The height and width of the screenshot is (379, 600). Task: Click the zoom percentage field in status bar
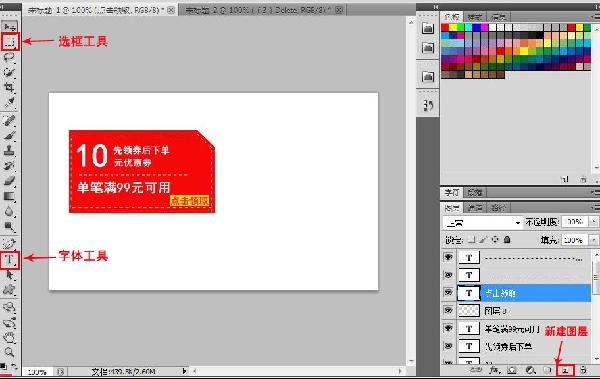[x=38, y=372]
